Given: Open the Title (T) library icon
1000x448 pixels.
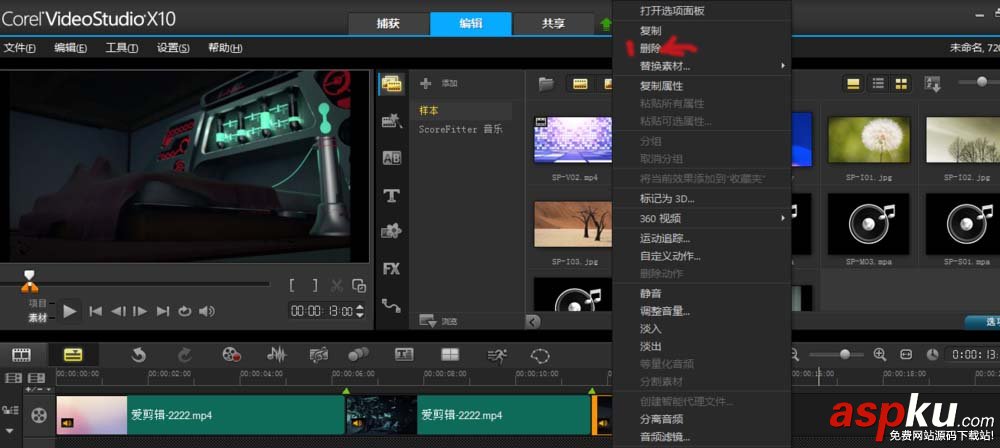Looking at the screenshot, I should 392,196.
